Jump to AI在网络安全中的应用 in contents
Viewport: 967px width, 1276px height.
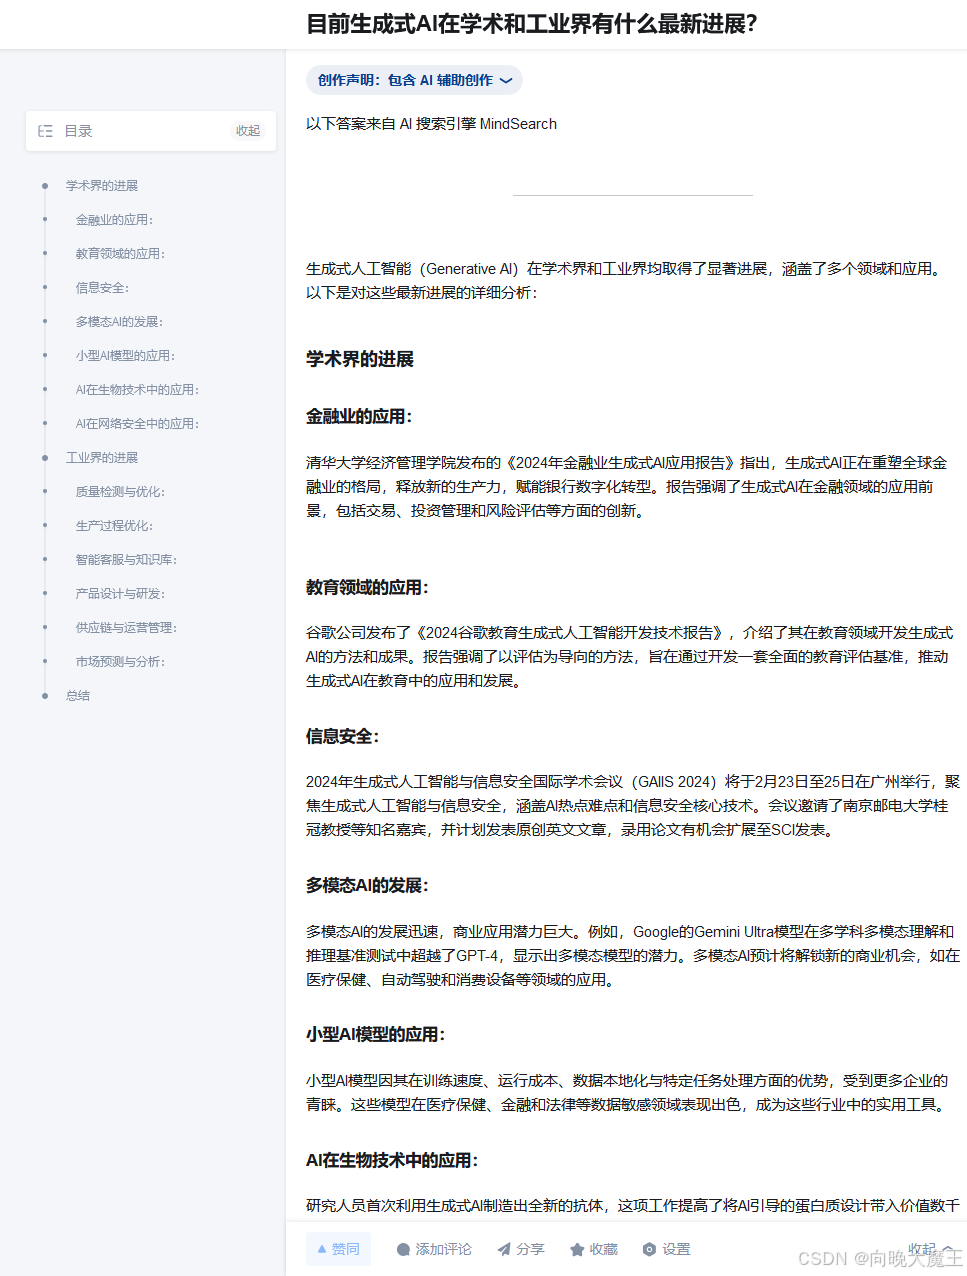click(x=137, y=424)
